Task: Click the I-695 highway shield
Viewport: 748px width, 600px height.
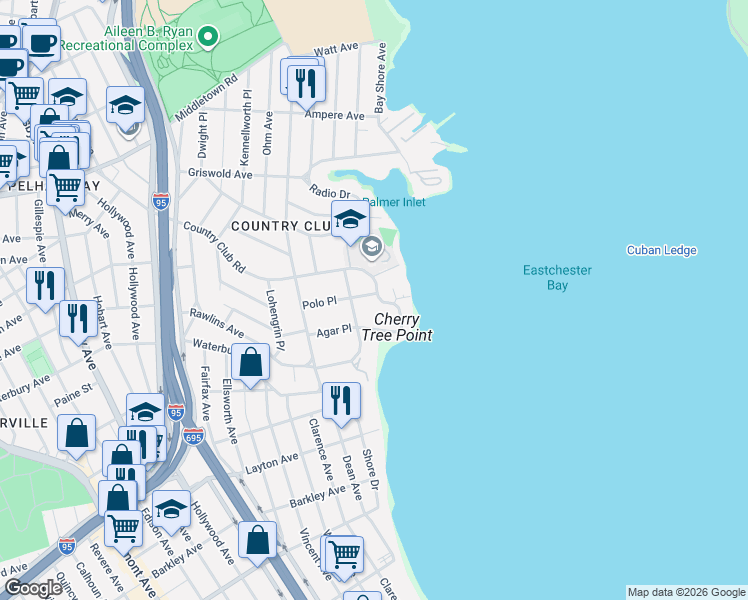Action: click(193, 436)
